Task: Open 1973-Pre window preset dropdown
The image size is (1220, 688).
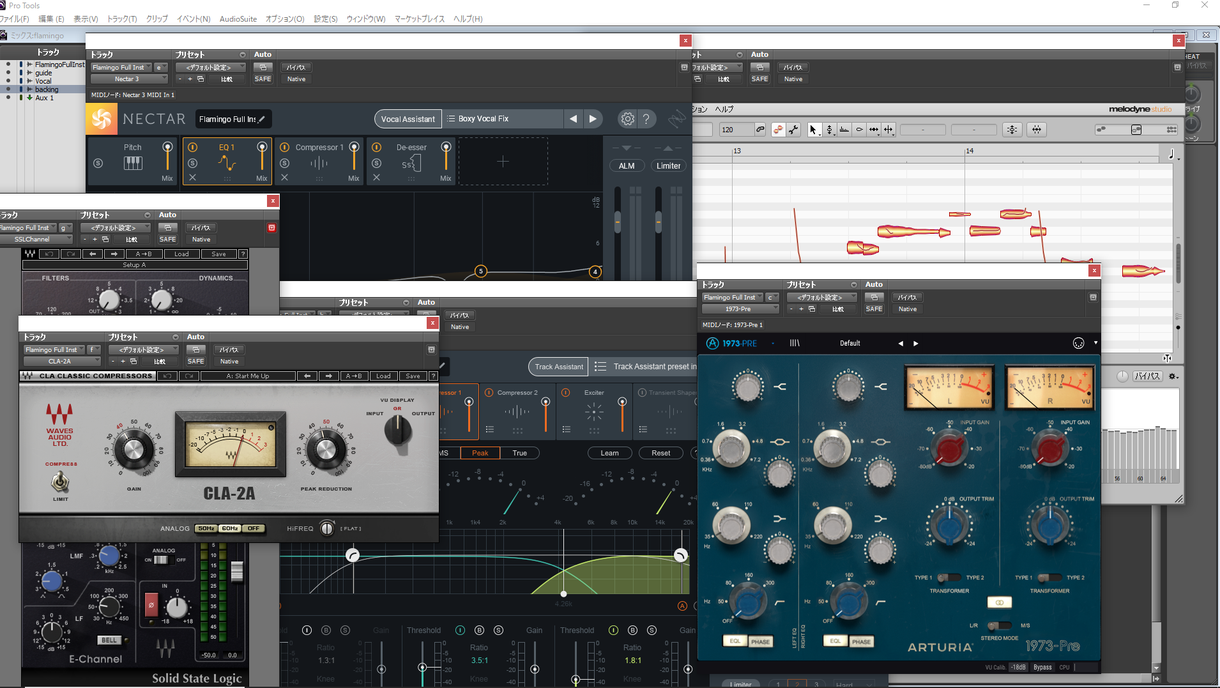Action: coord(821,297)
